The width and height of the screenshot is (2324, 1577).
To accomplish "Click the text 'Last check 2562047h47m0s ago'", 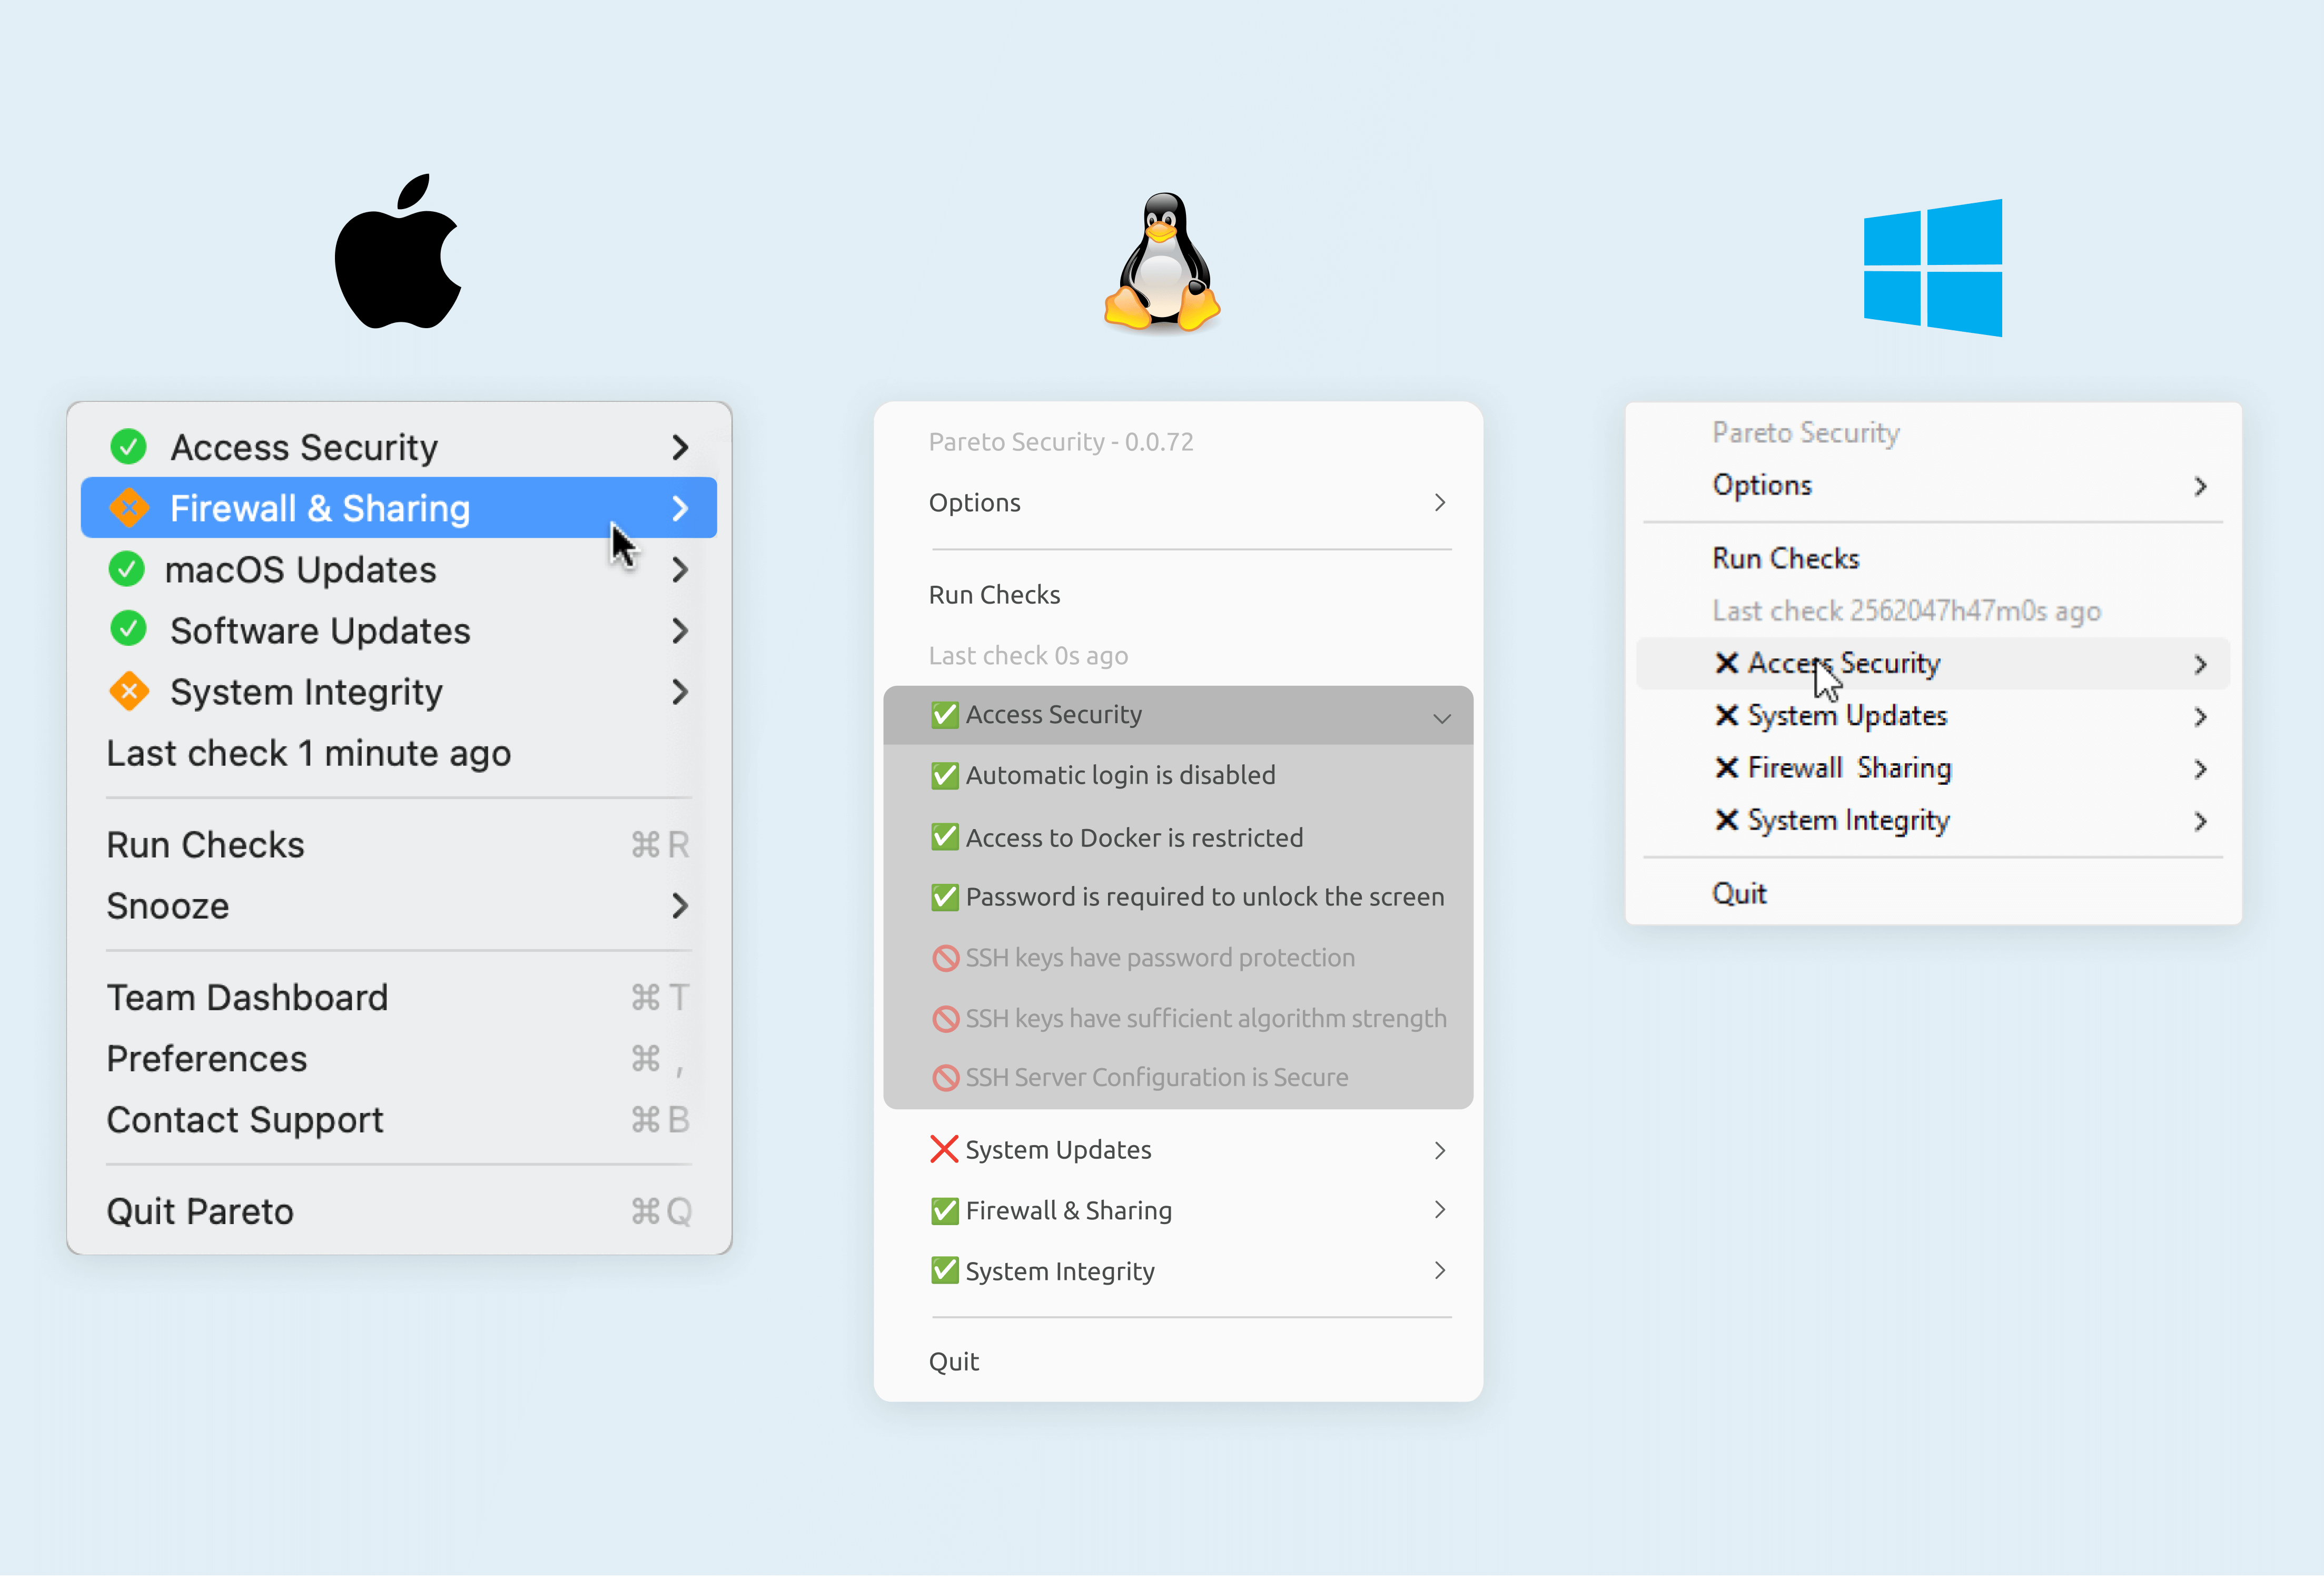I will 1906,611.
